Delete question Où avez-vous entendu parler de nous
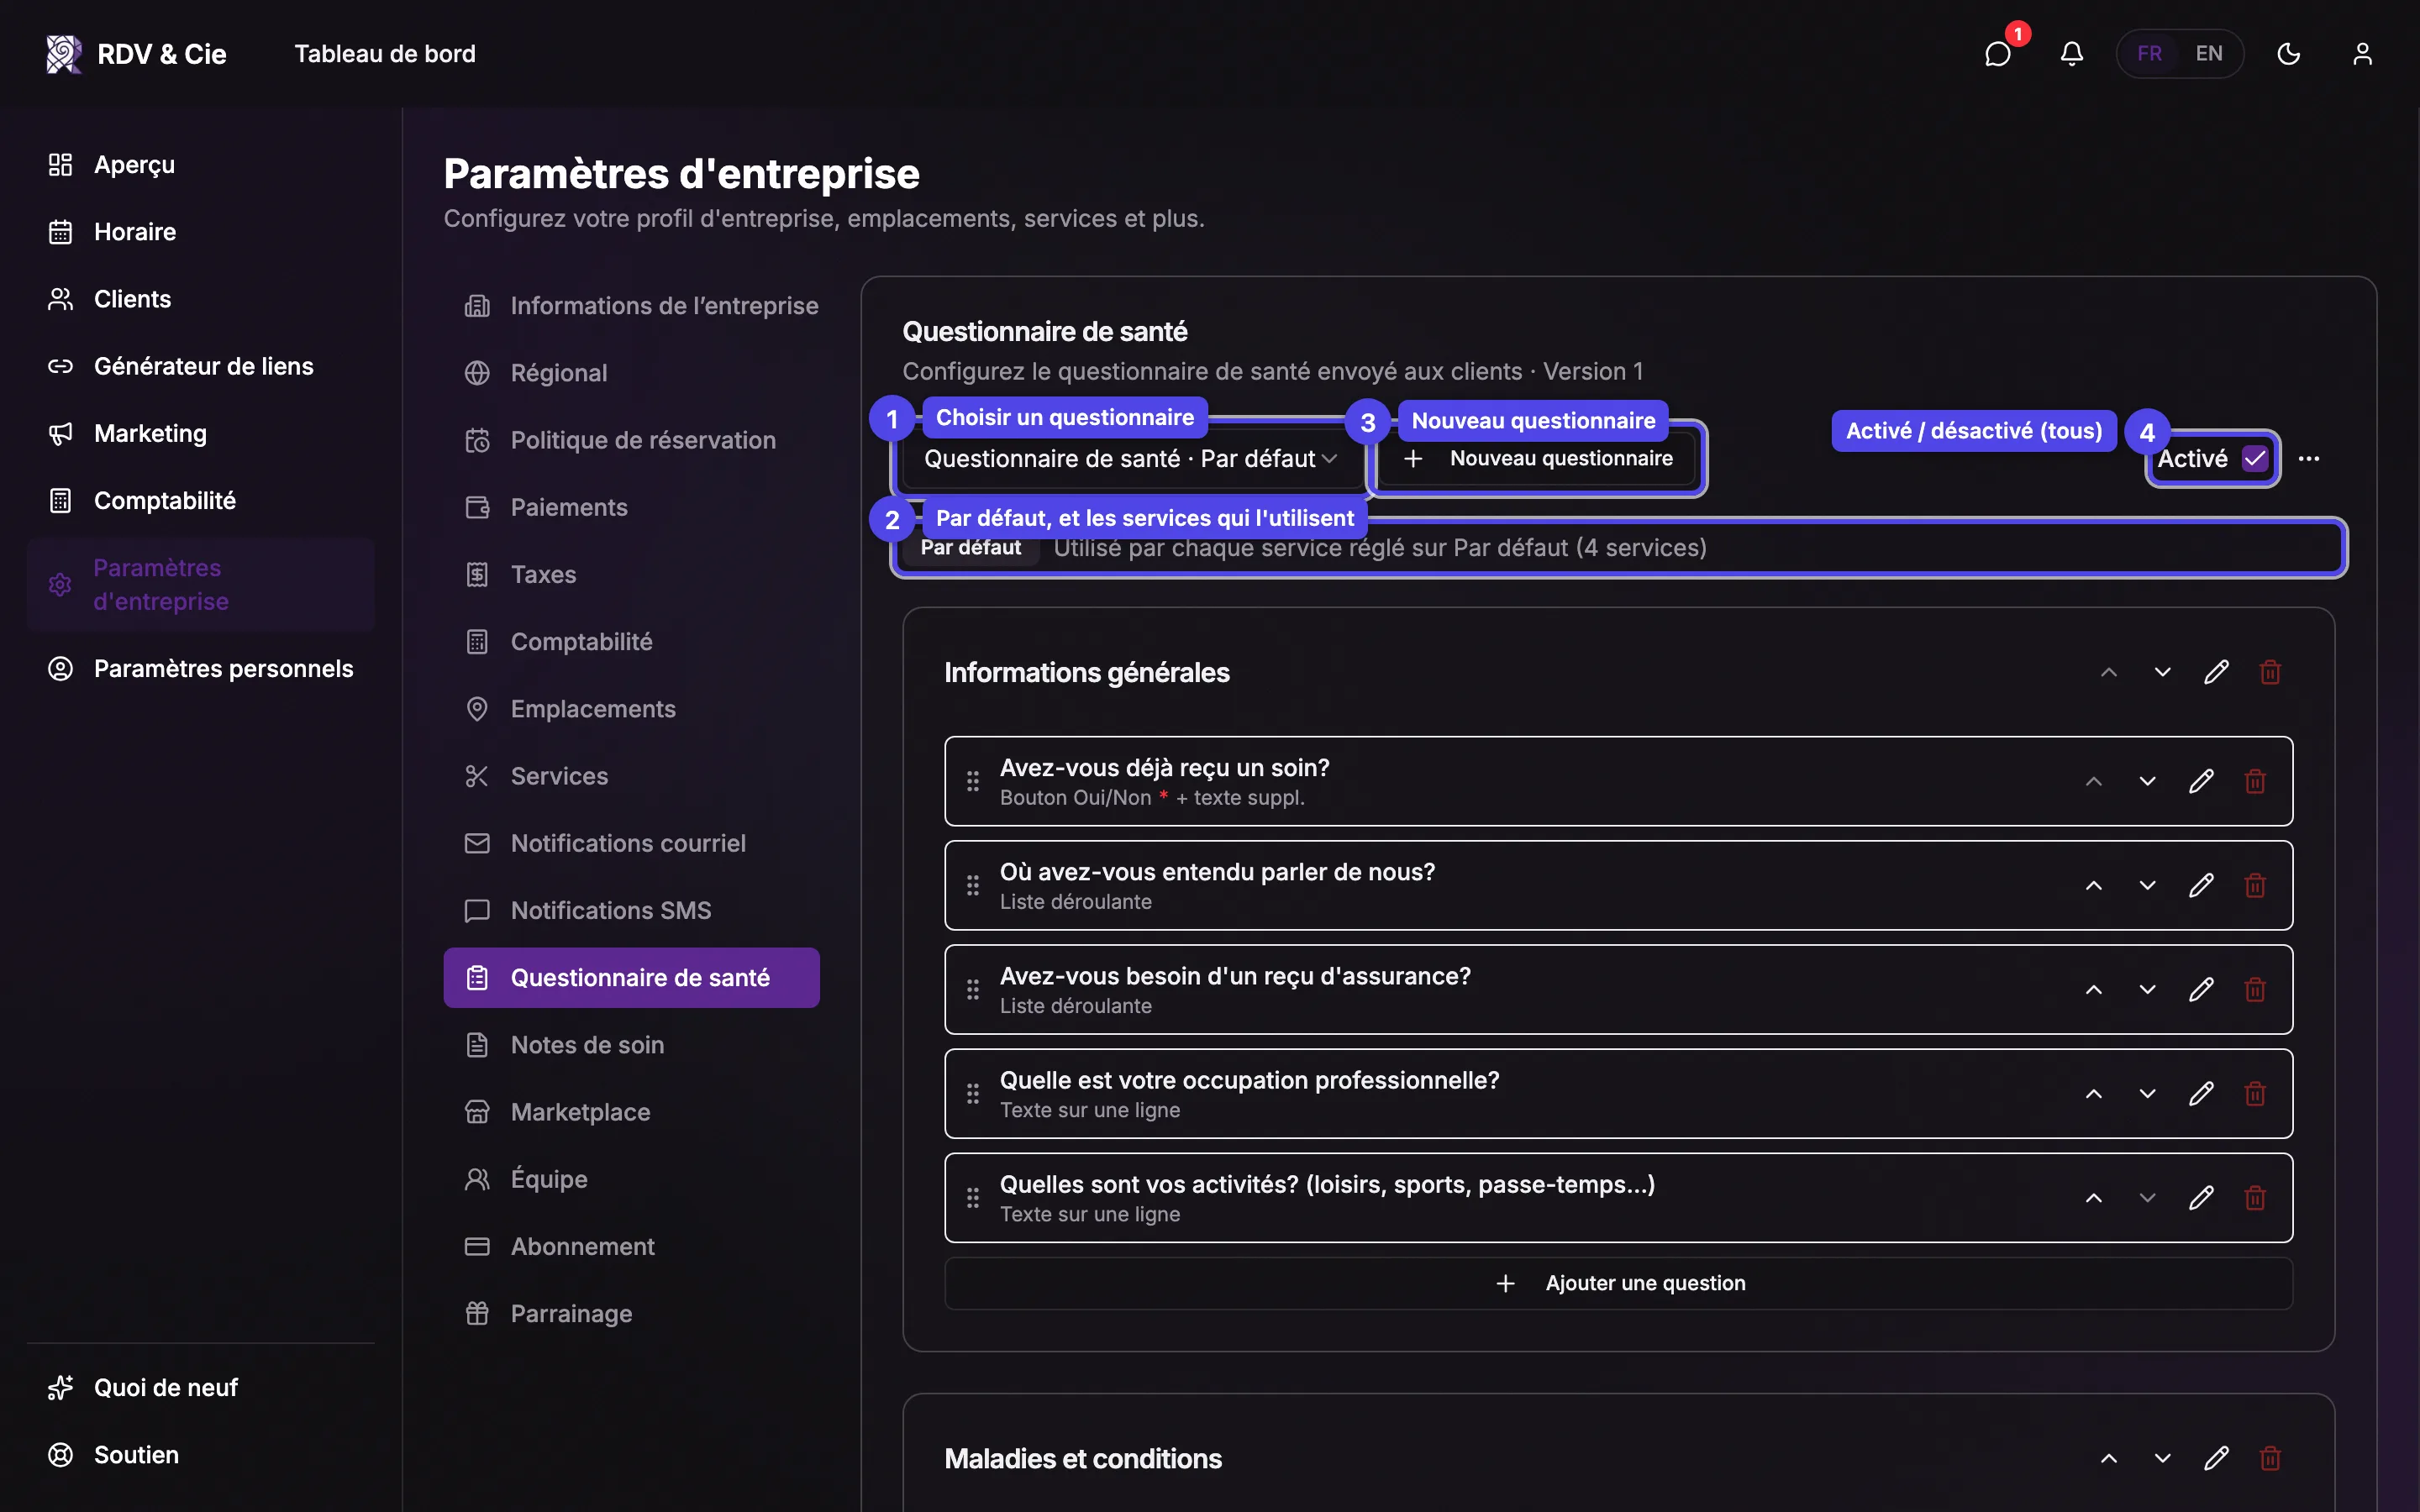Image resolution: width=2420 pixels, height=1512 pixels. click(2255, 885)
